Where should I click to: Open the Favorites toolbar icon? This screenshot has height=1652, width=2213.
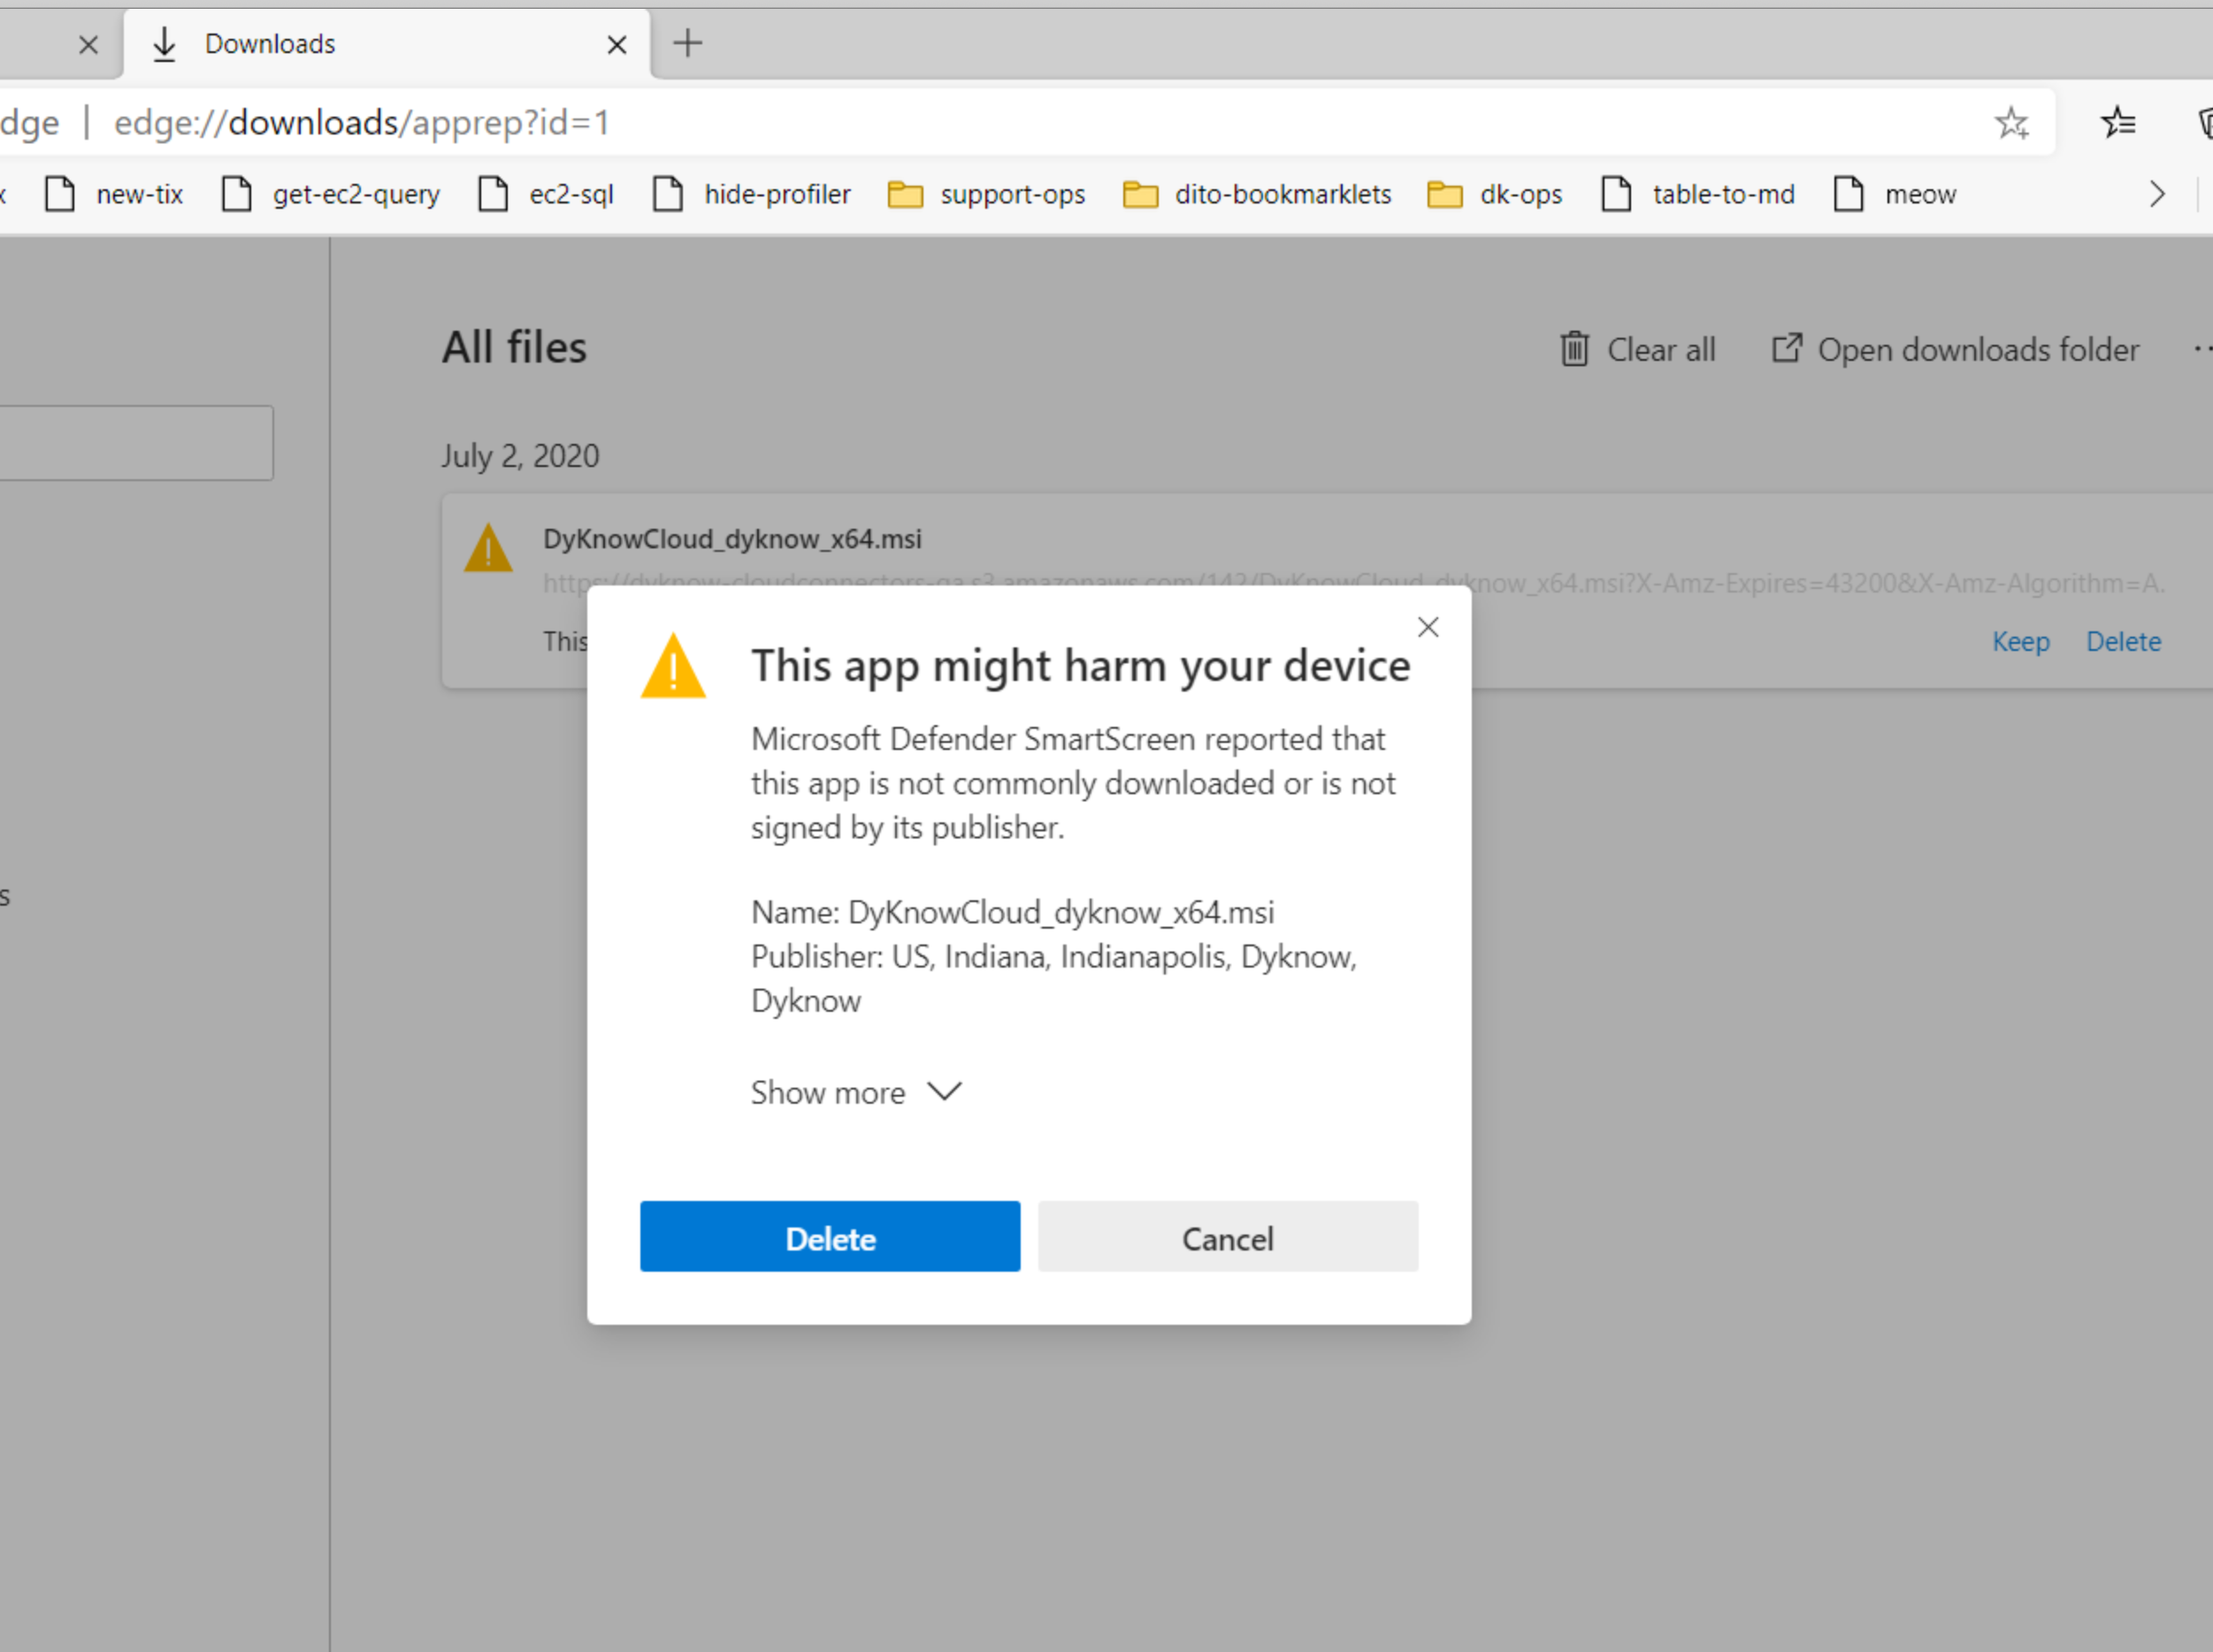[x=2118, y=122]
